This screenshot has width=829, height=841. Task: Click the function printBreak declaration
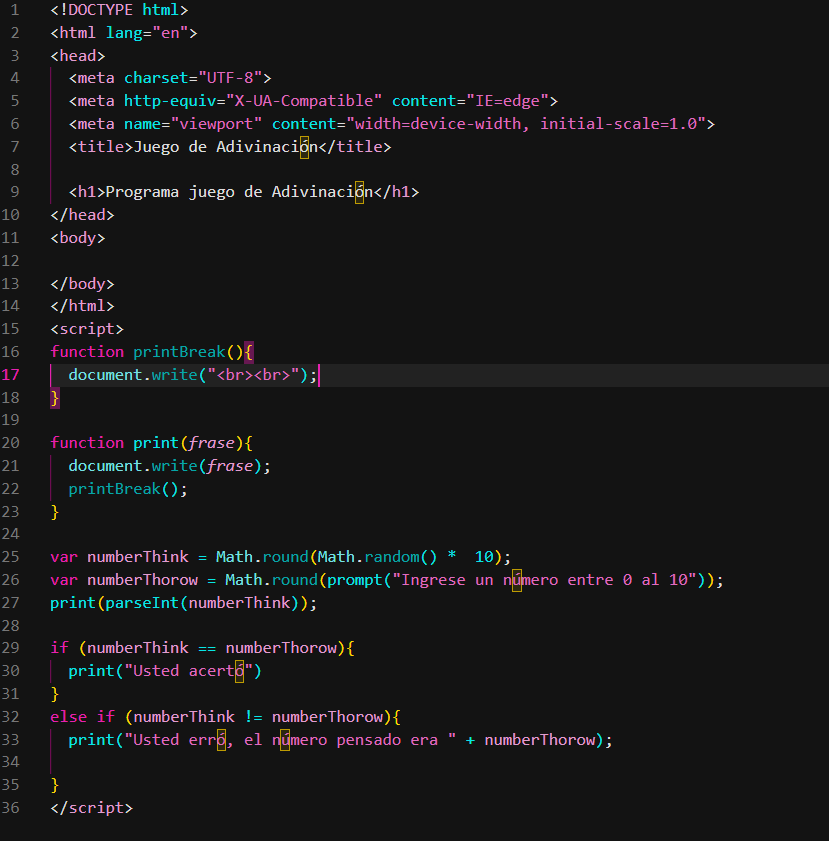(x=152, y=352)
